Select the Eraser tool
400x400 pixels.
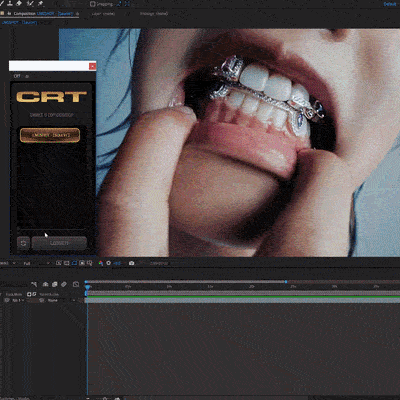[19, 3]
